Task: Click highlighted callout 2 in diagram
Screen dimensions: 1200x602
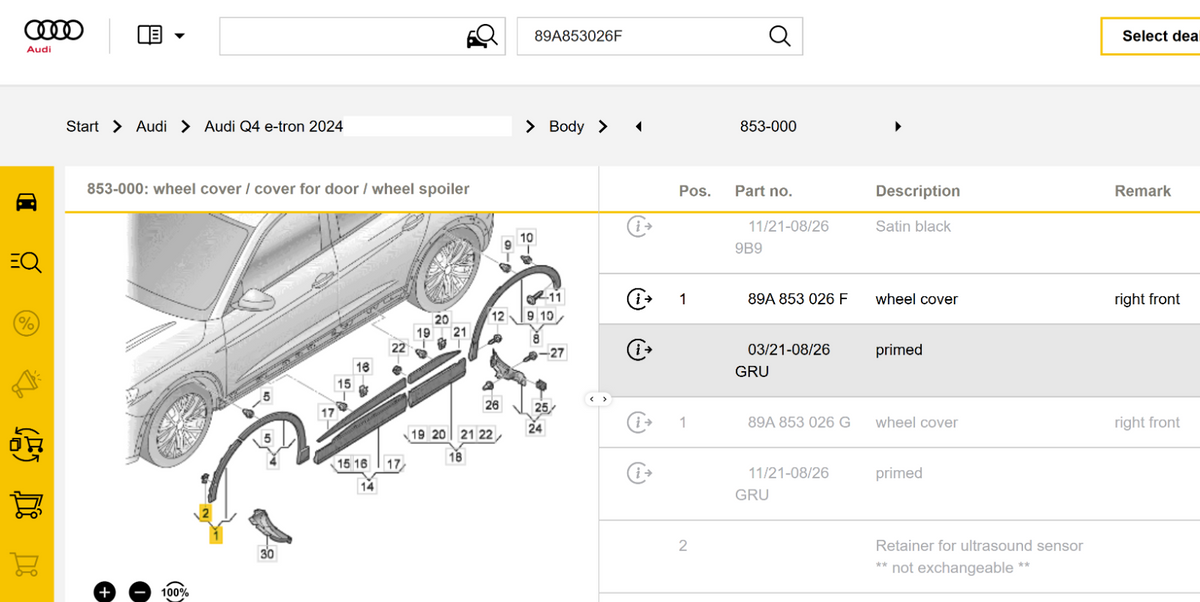Action: coord(205,513)
